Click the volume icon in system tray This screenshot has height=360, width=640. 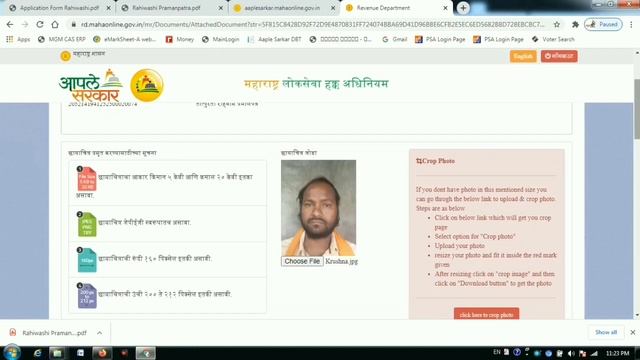tap(571, 353)
